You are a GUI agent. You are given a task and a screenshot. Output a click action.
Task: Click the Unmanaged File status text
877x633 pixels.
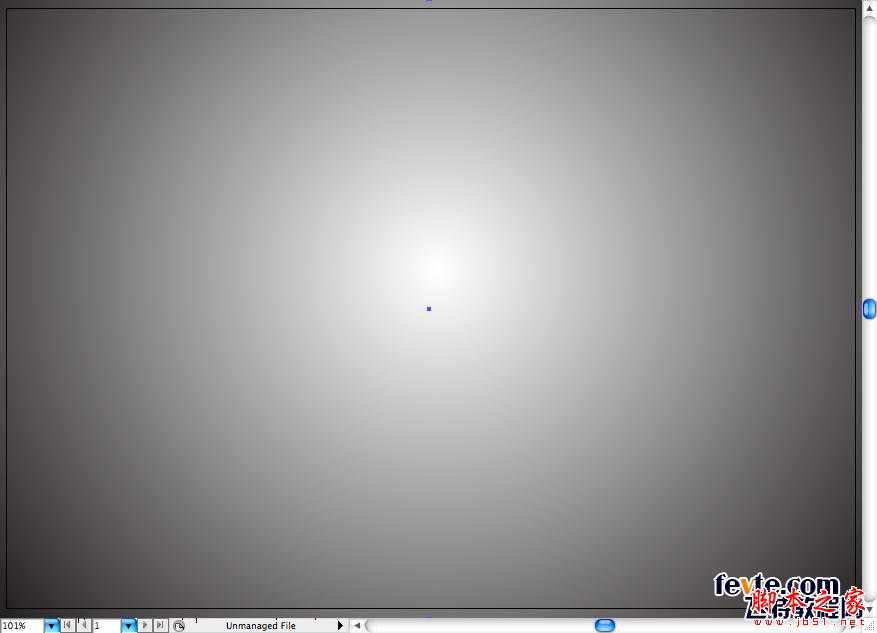(261, 626)
